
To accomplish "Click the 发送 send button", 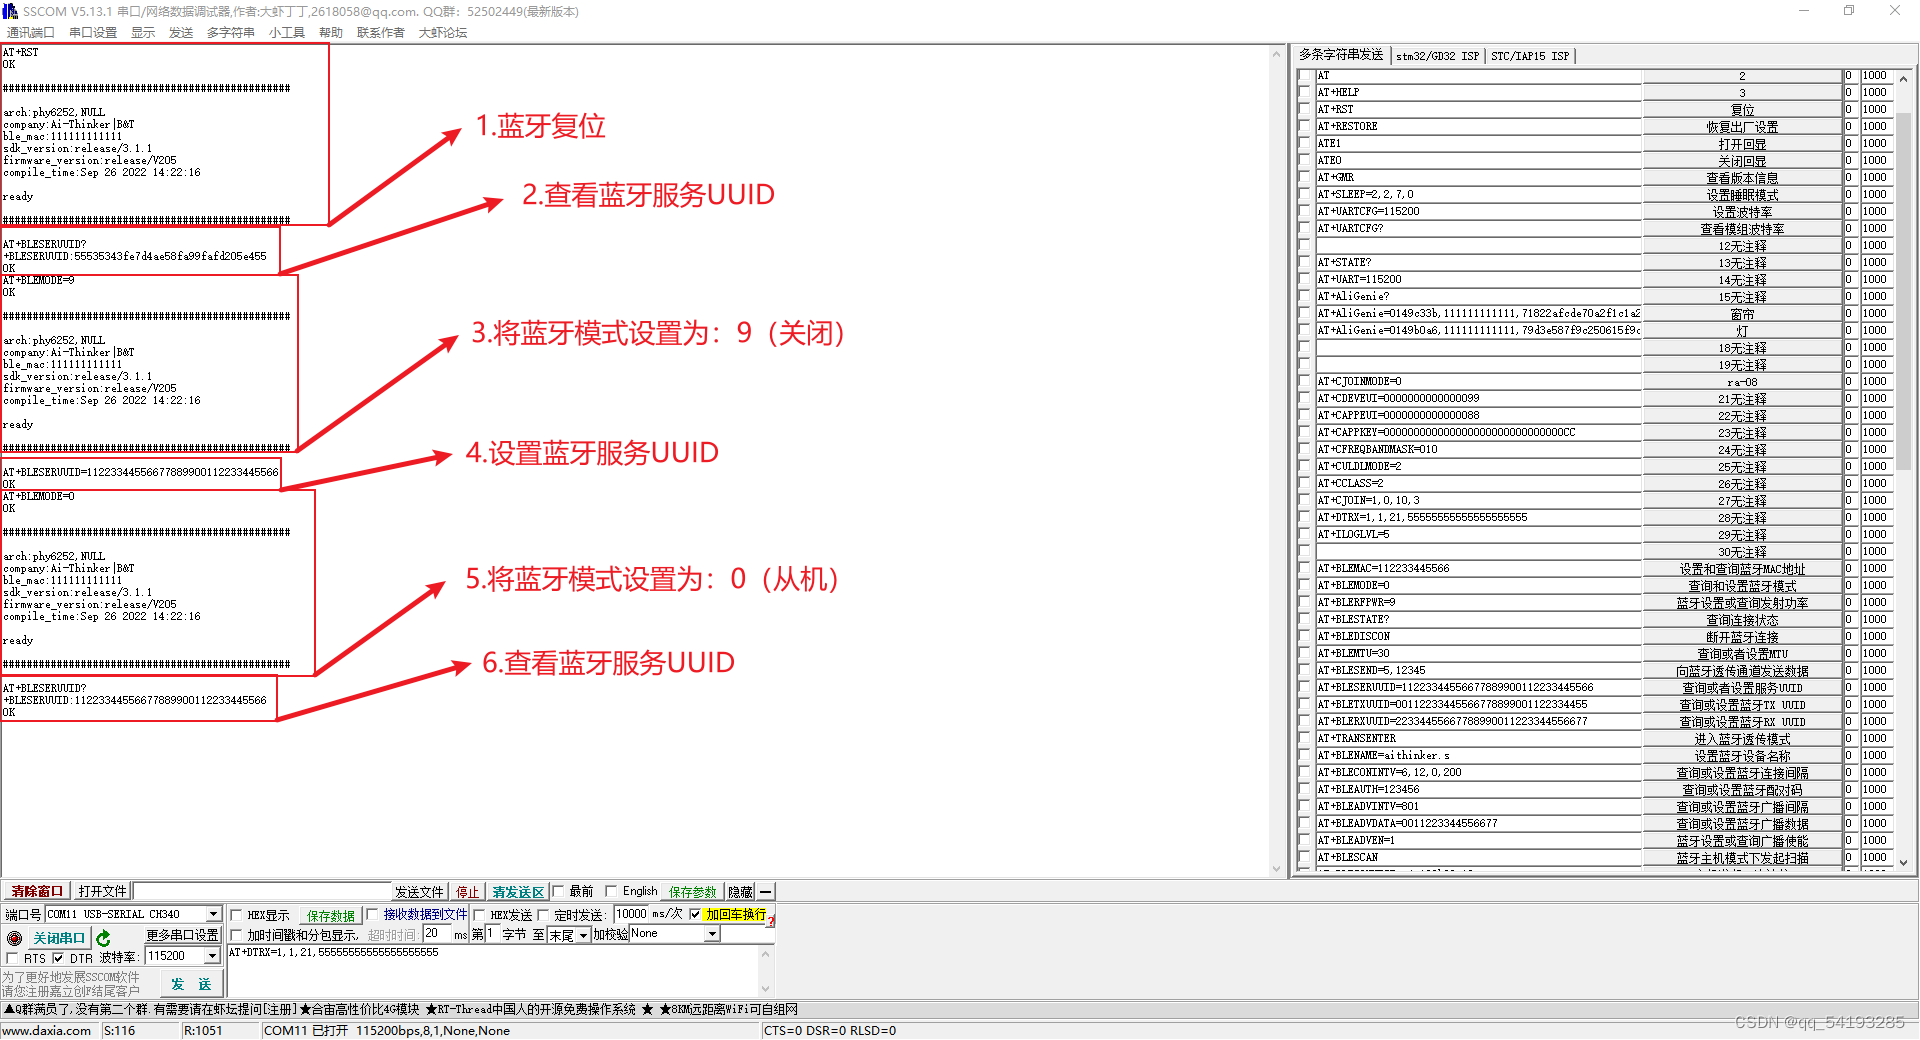I will tap(191, 984).
